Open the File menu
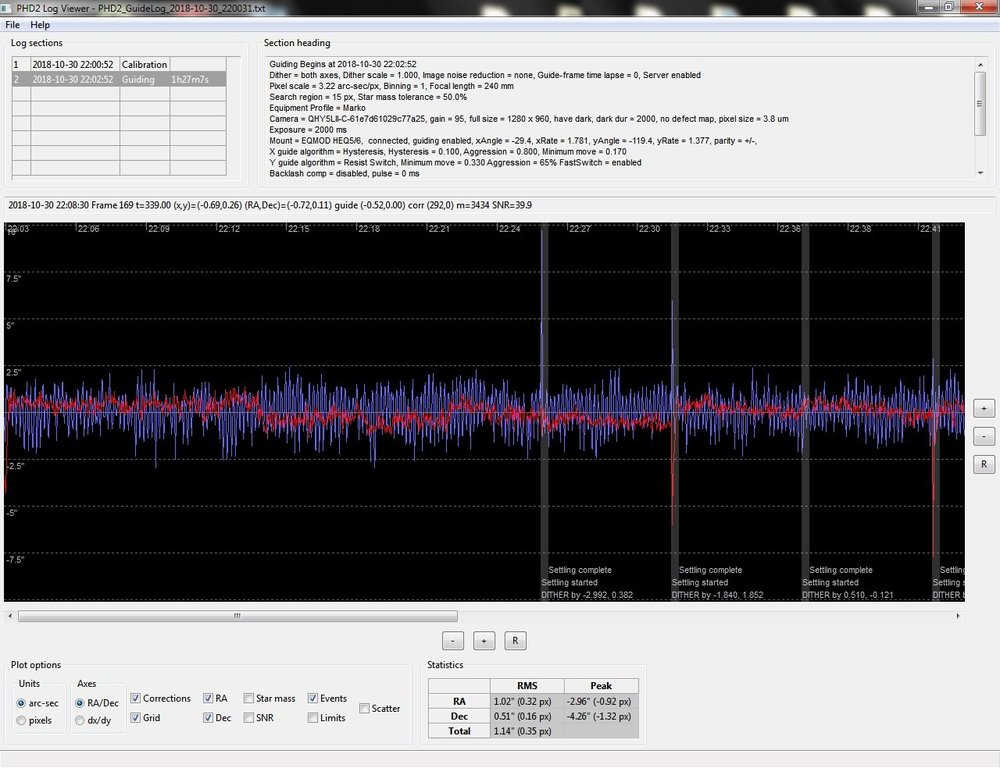This screenshot has width=1000, height=768. click(12, 25)
